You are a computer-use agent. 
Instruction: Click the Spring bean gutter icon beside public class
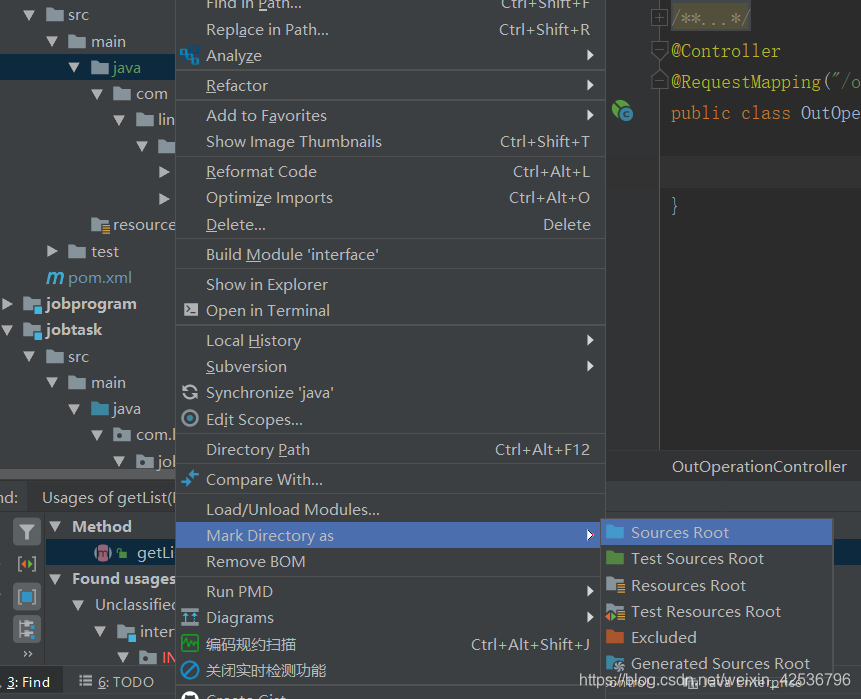click(x=623, y=110)
